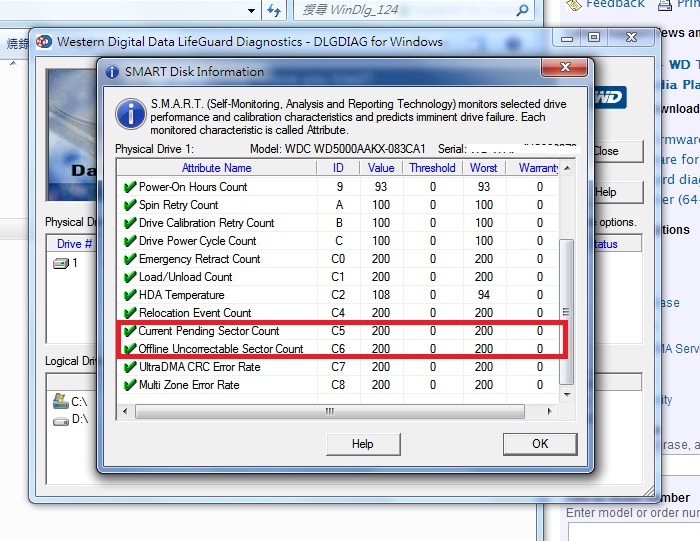Click ID C5 cell
This screenshot has height=541, width=700.
(x=338, y=331)
